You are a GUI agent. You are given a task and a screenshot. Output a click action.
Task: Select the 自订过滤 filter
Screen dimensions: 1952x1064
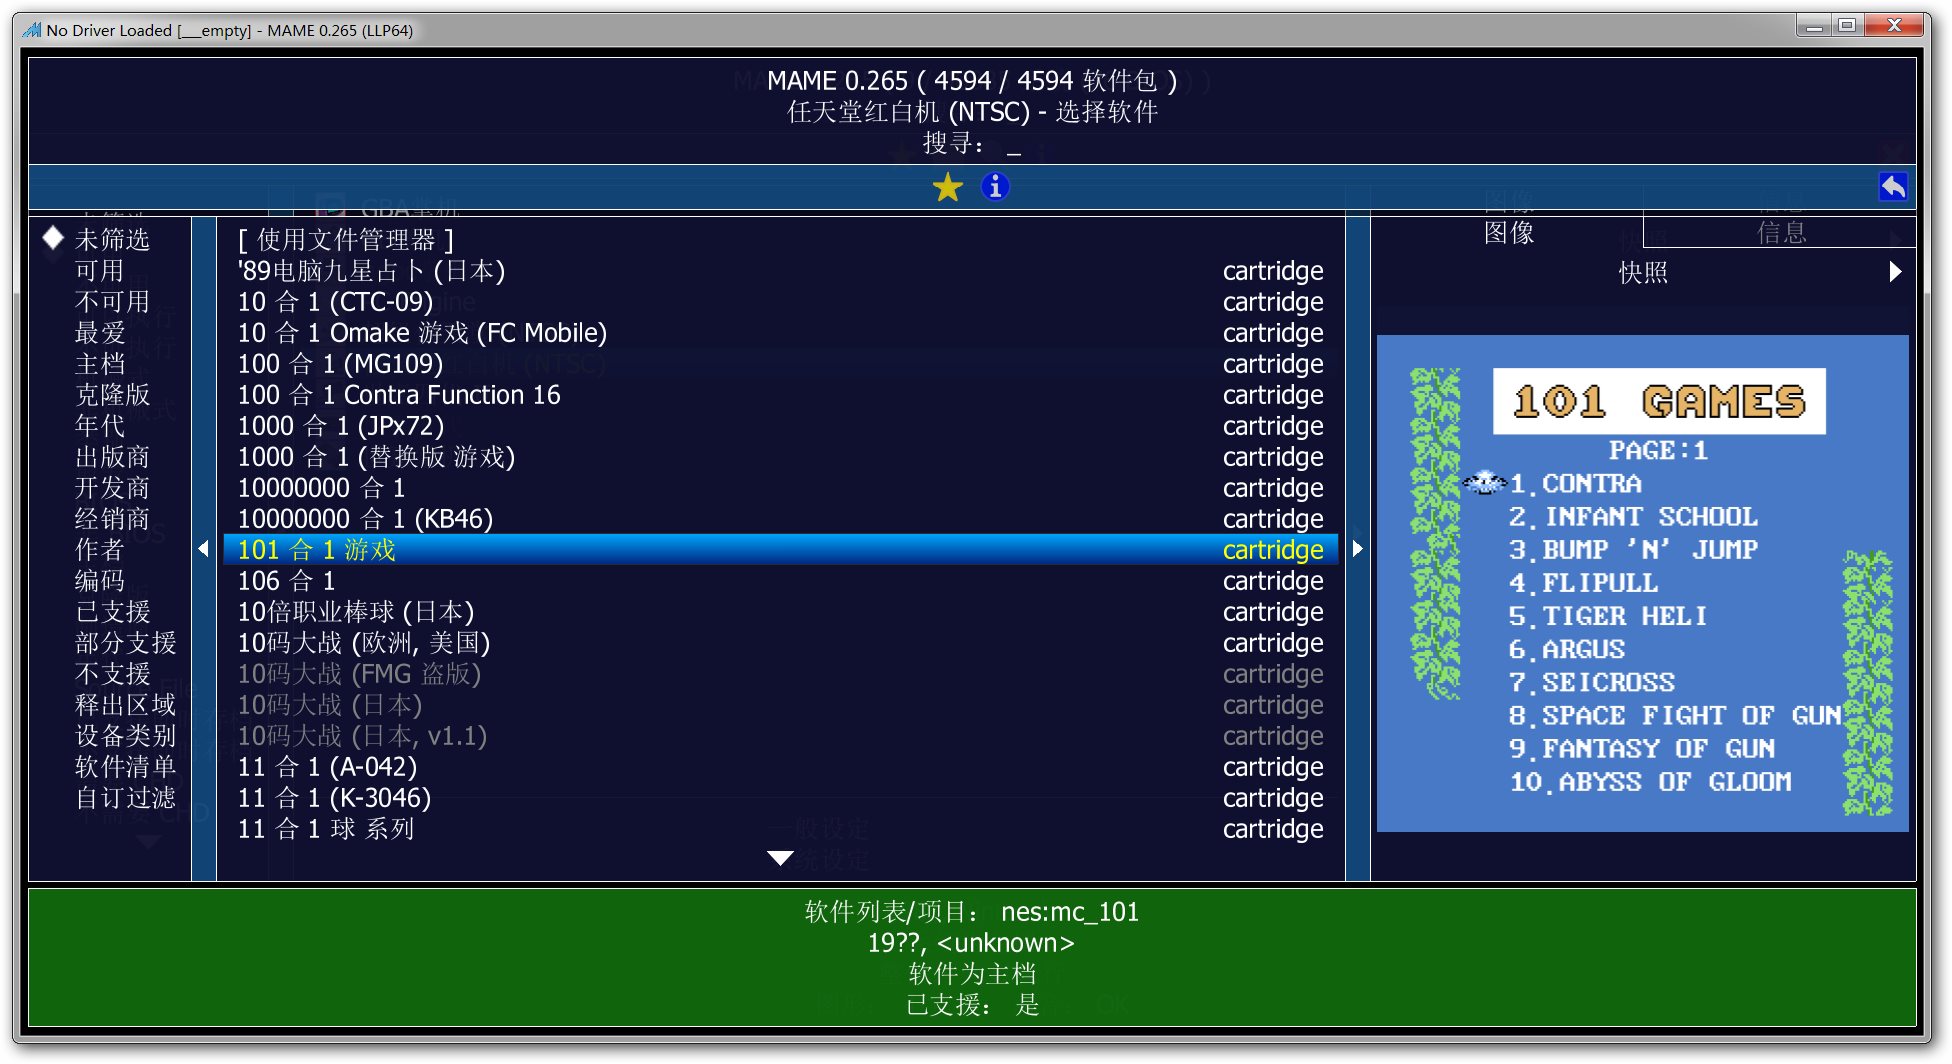(125, 798)
